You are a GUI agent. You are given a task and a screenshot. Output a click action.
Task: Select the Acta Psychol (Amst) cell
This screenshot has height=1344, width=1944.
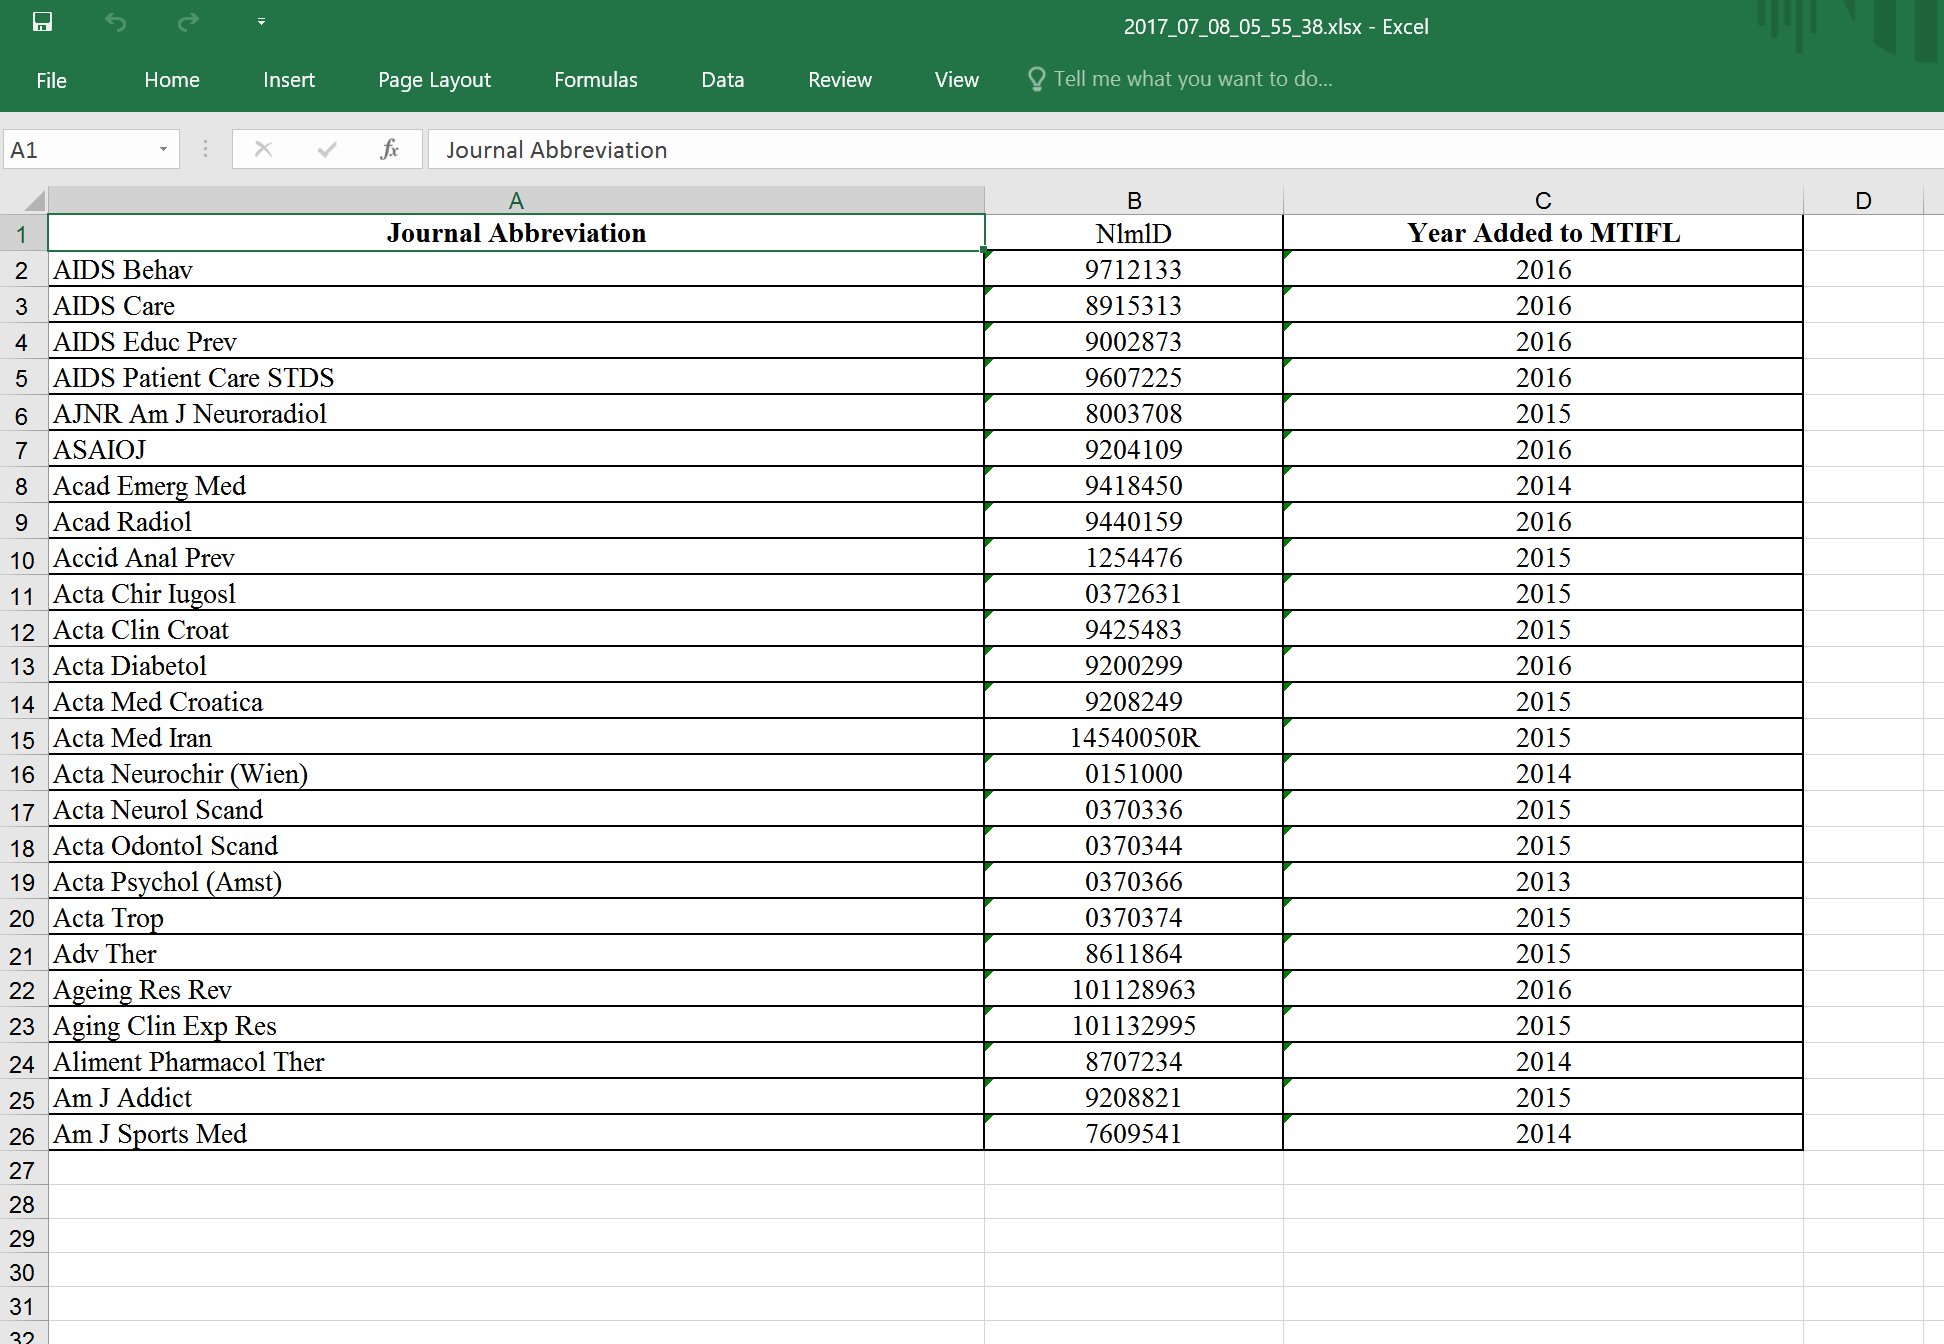click(516, 881)
